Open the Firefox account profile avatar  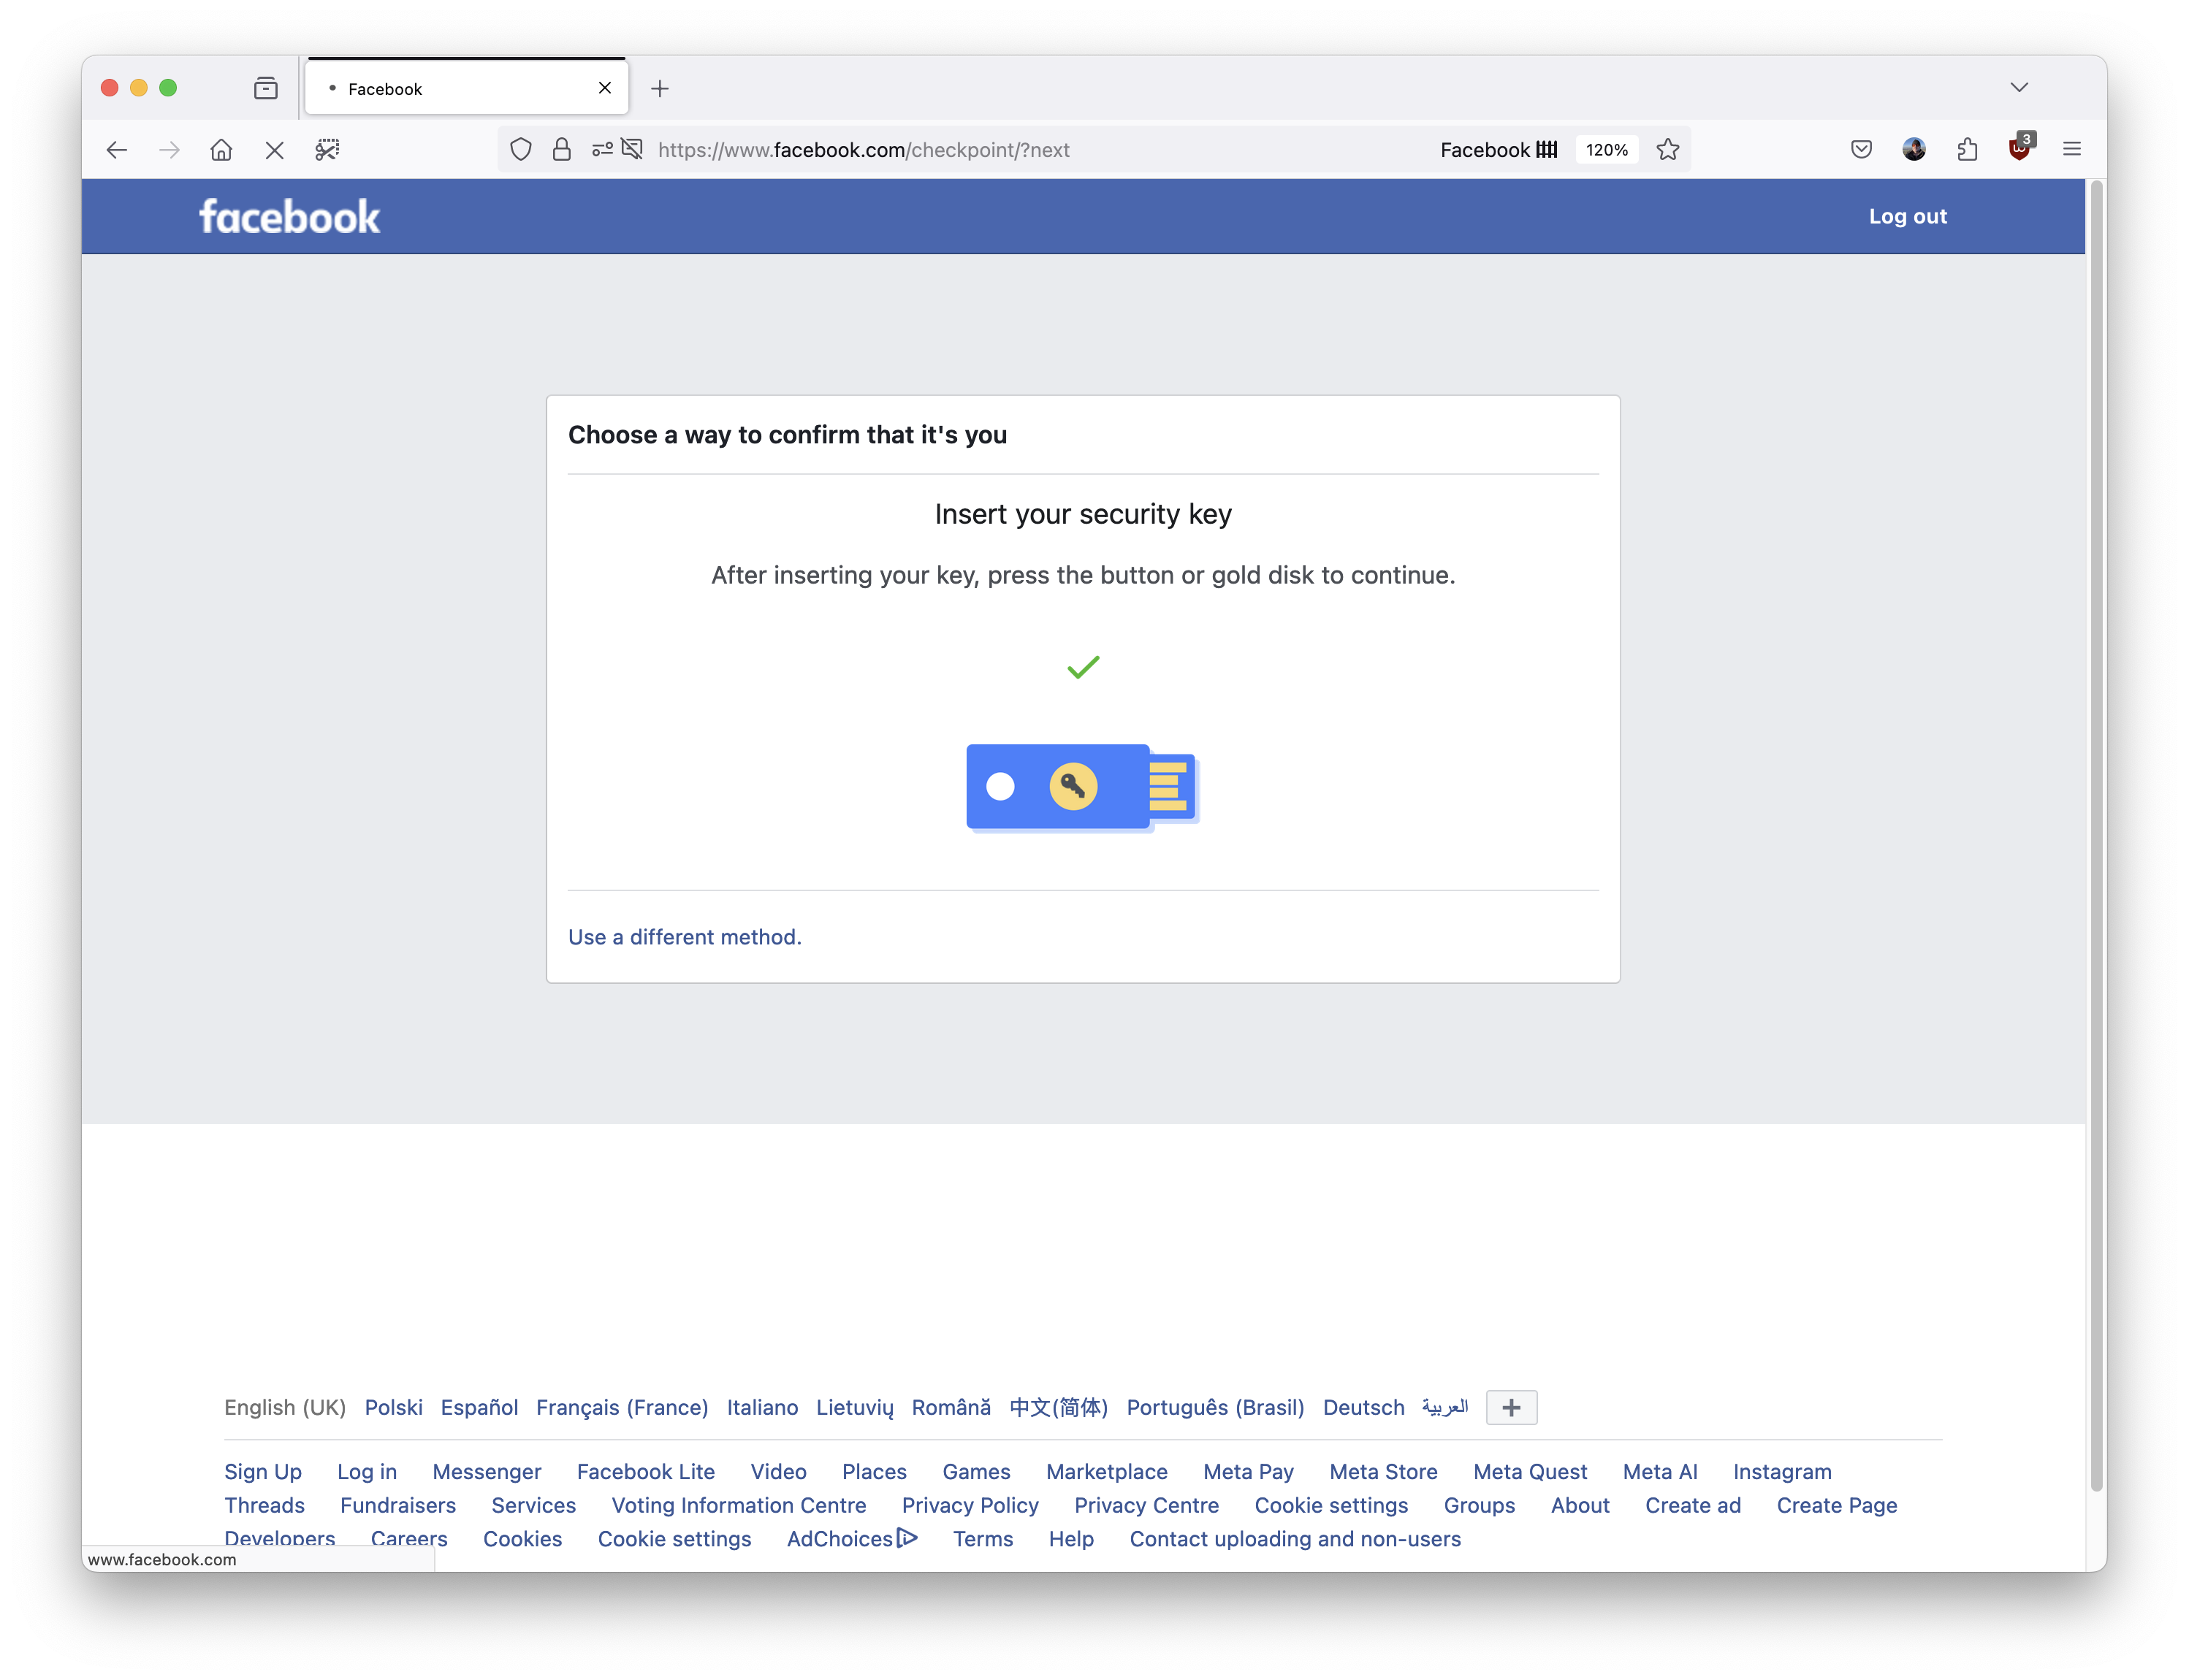(x=1914, y=149)
